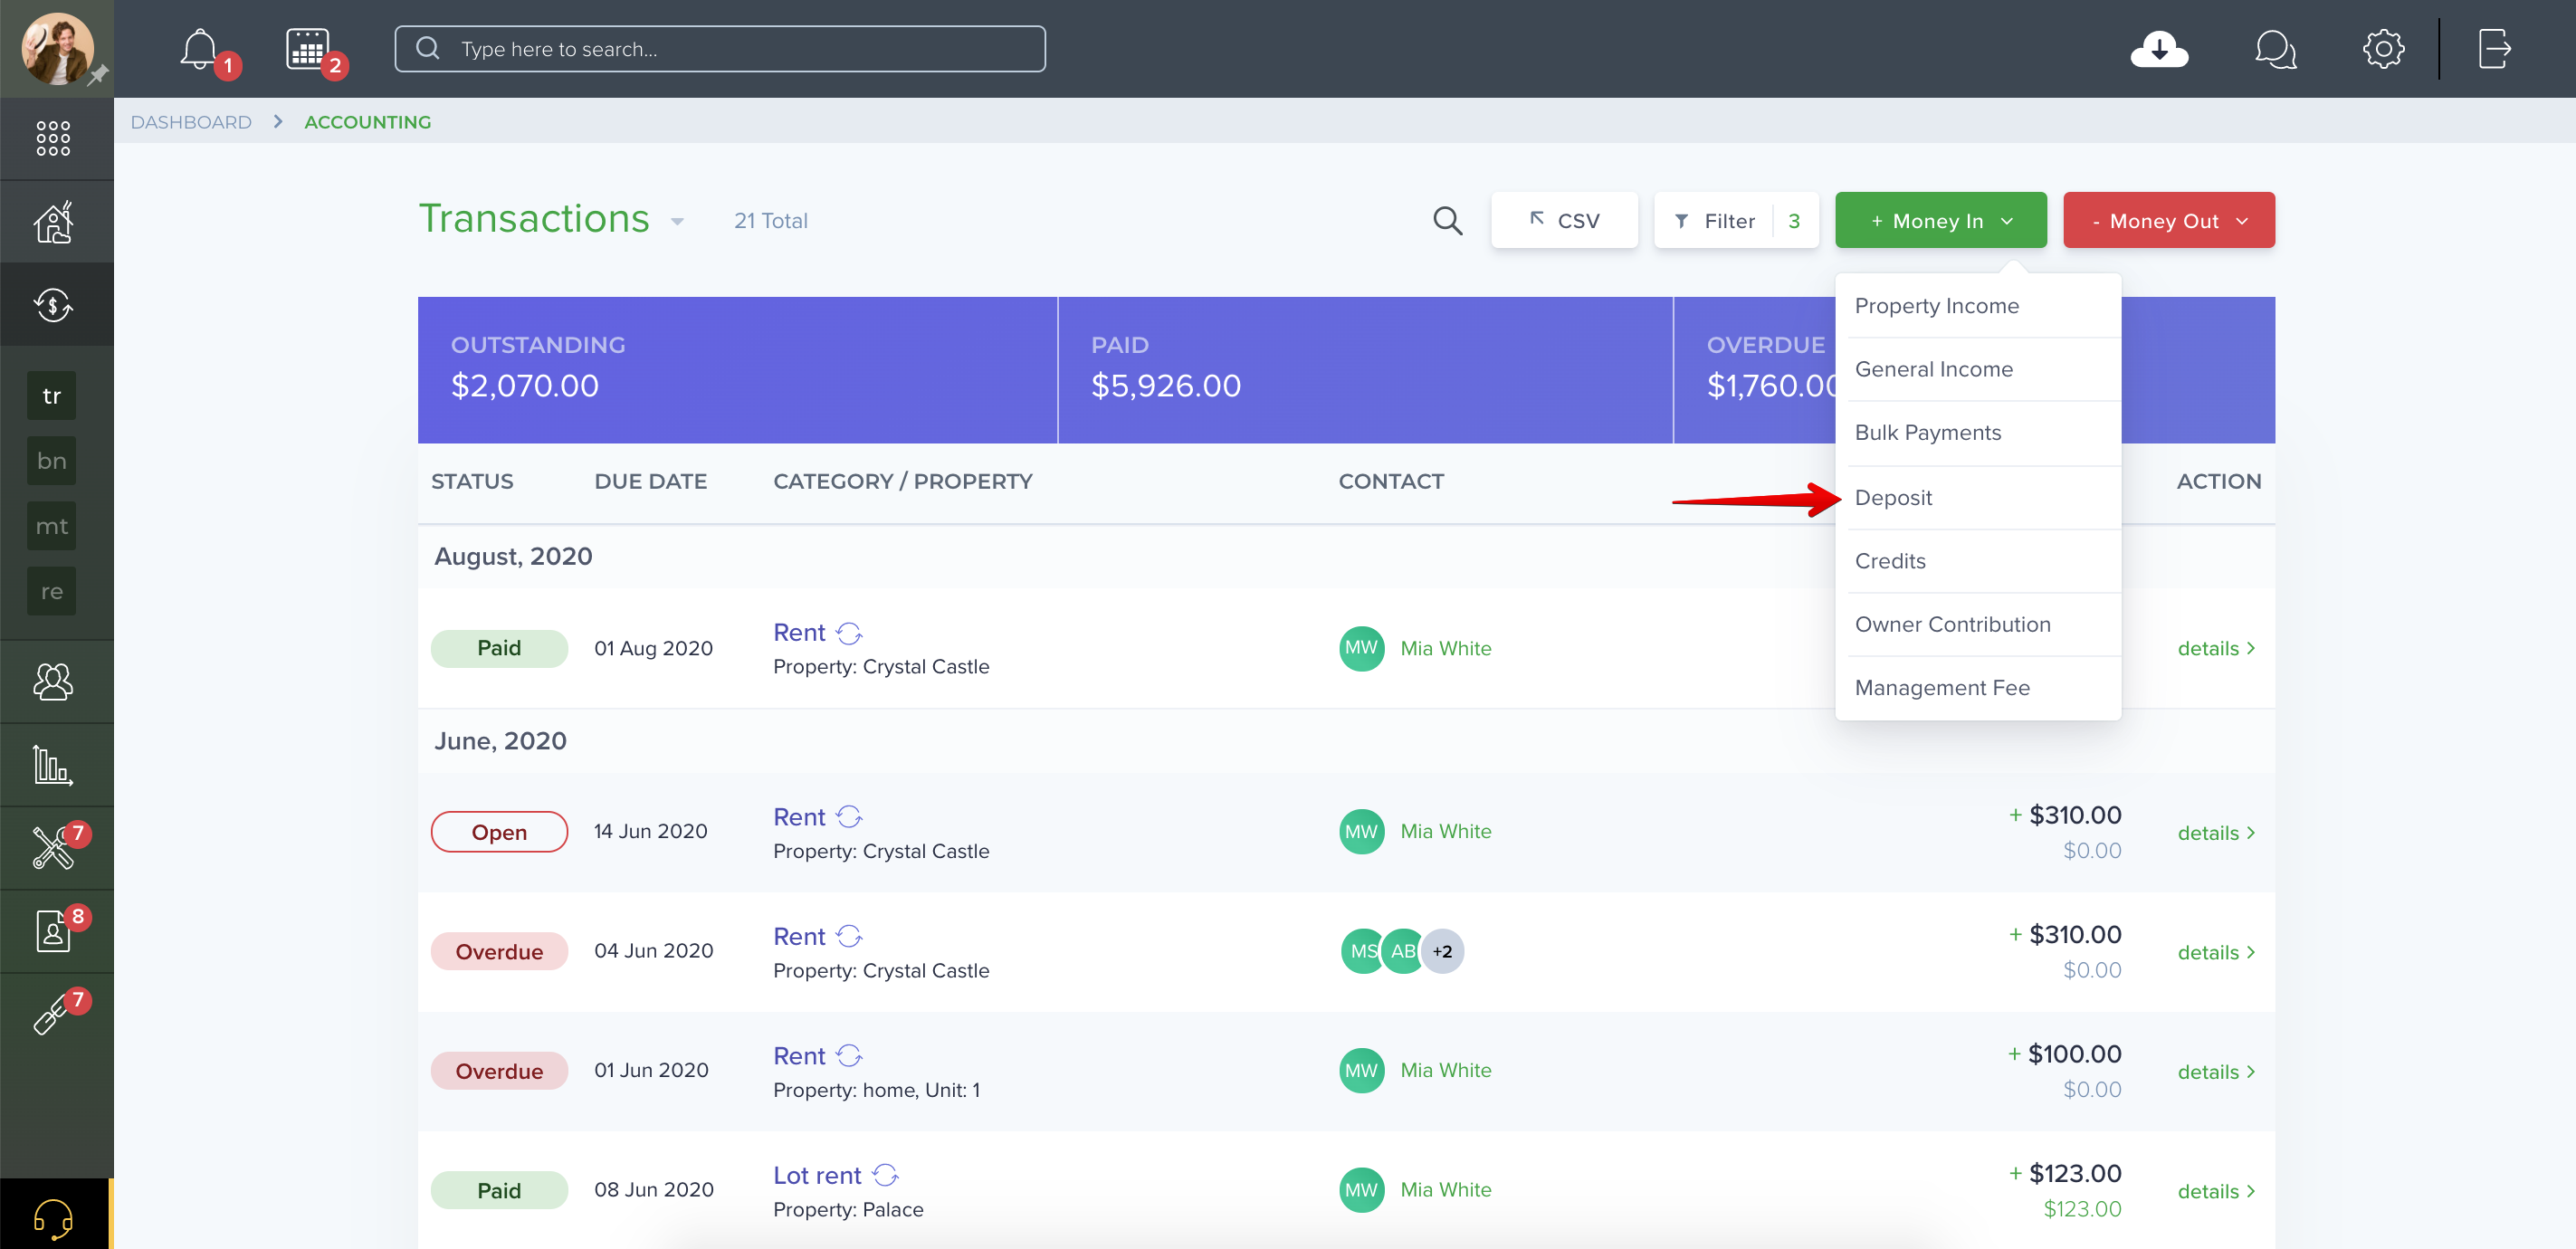
Task: Select the 're' sidebar shortcut
Action: tap(52, 591)
